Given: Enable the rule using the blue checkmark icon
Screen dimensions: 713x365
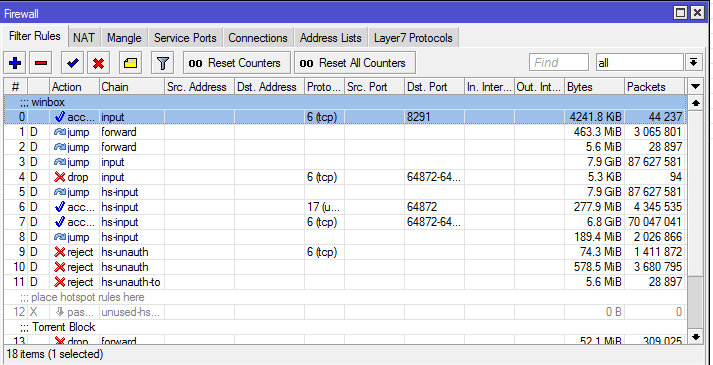Looking at the screenshot, I should click(72, 63).
